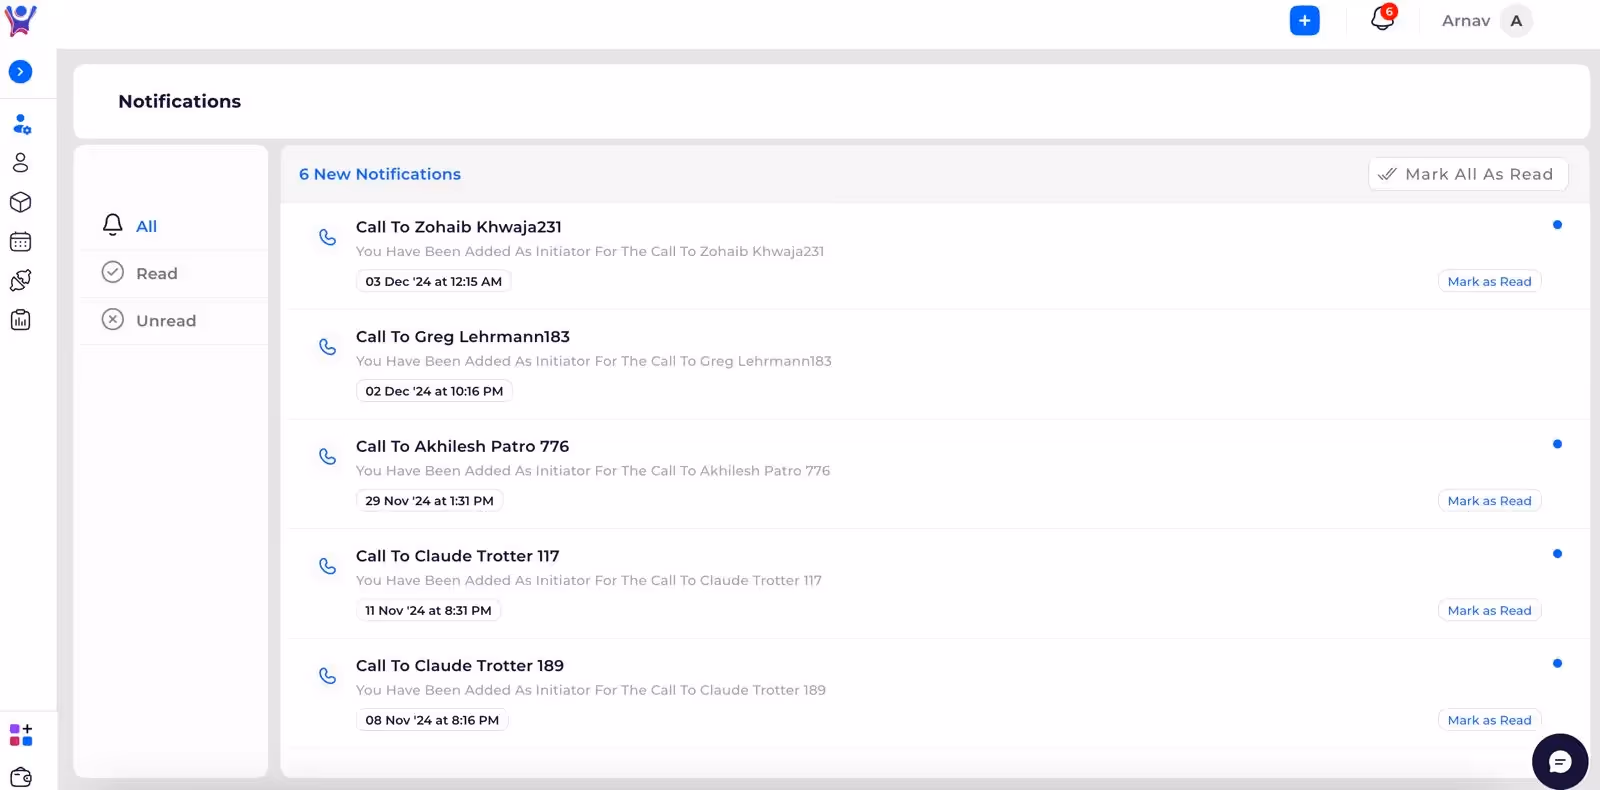The image size is (1600, 790).
Task: Open the Arnav profile avatar menu
Action: click(x=1516, y=21)
